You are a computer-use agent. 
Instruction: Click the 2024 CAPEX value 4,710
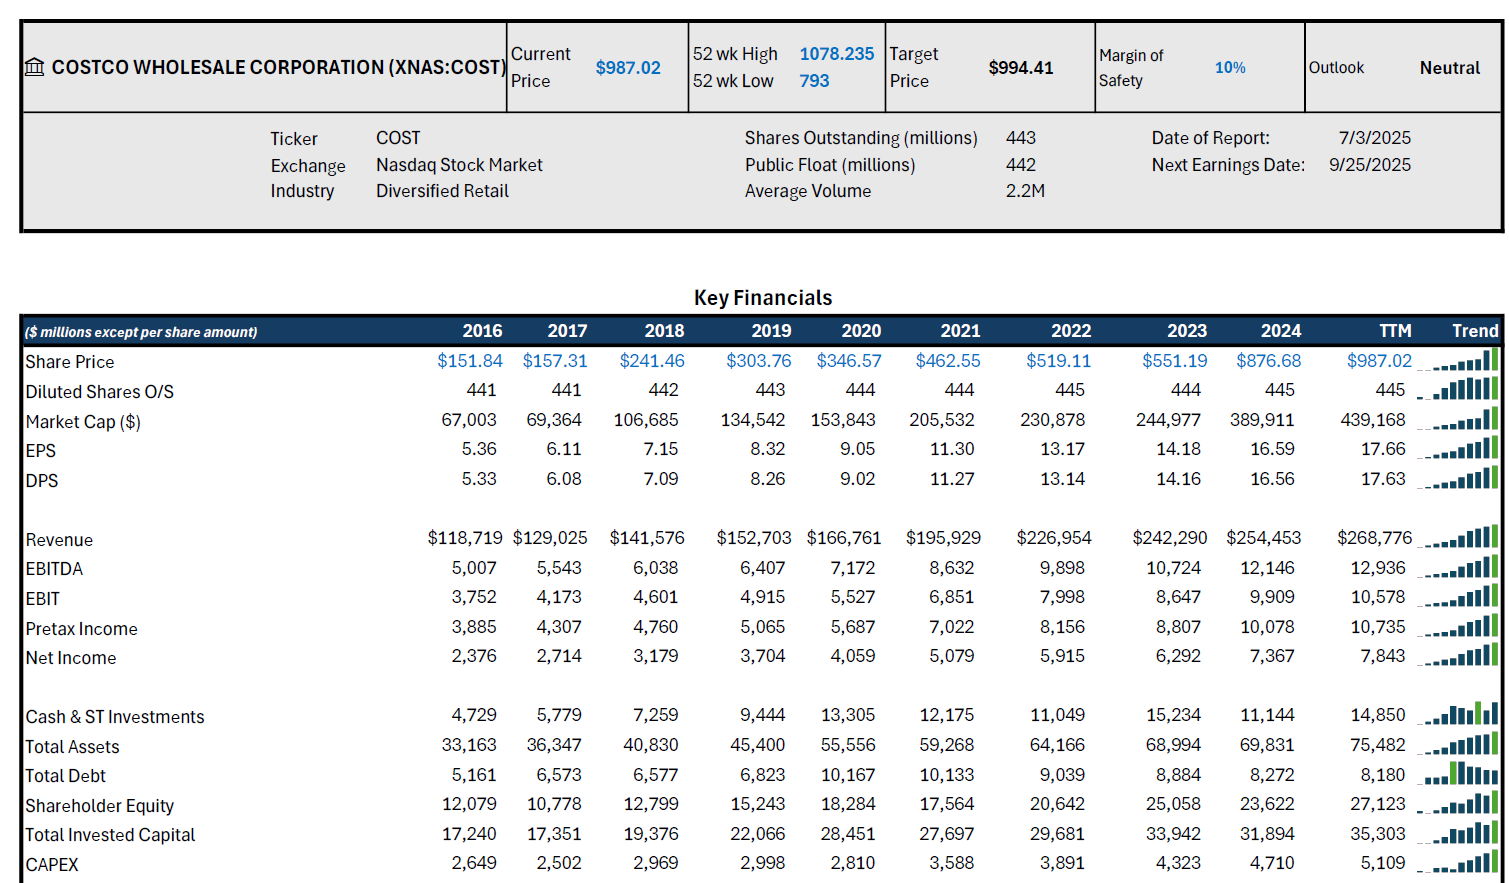(x=1272, y=863)
